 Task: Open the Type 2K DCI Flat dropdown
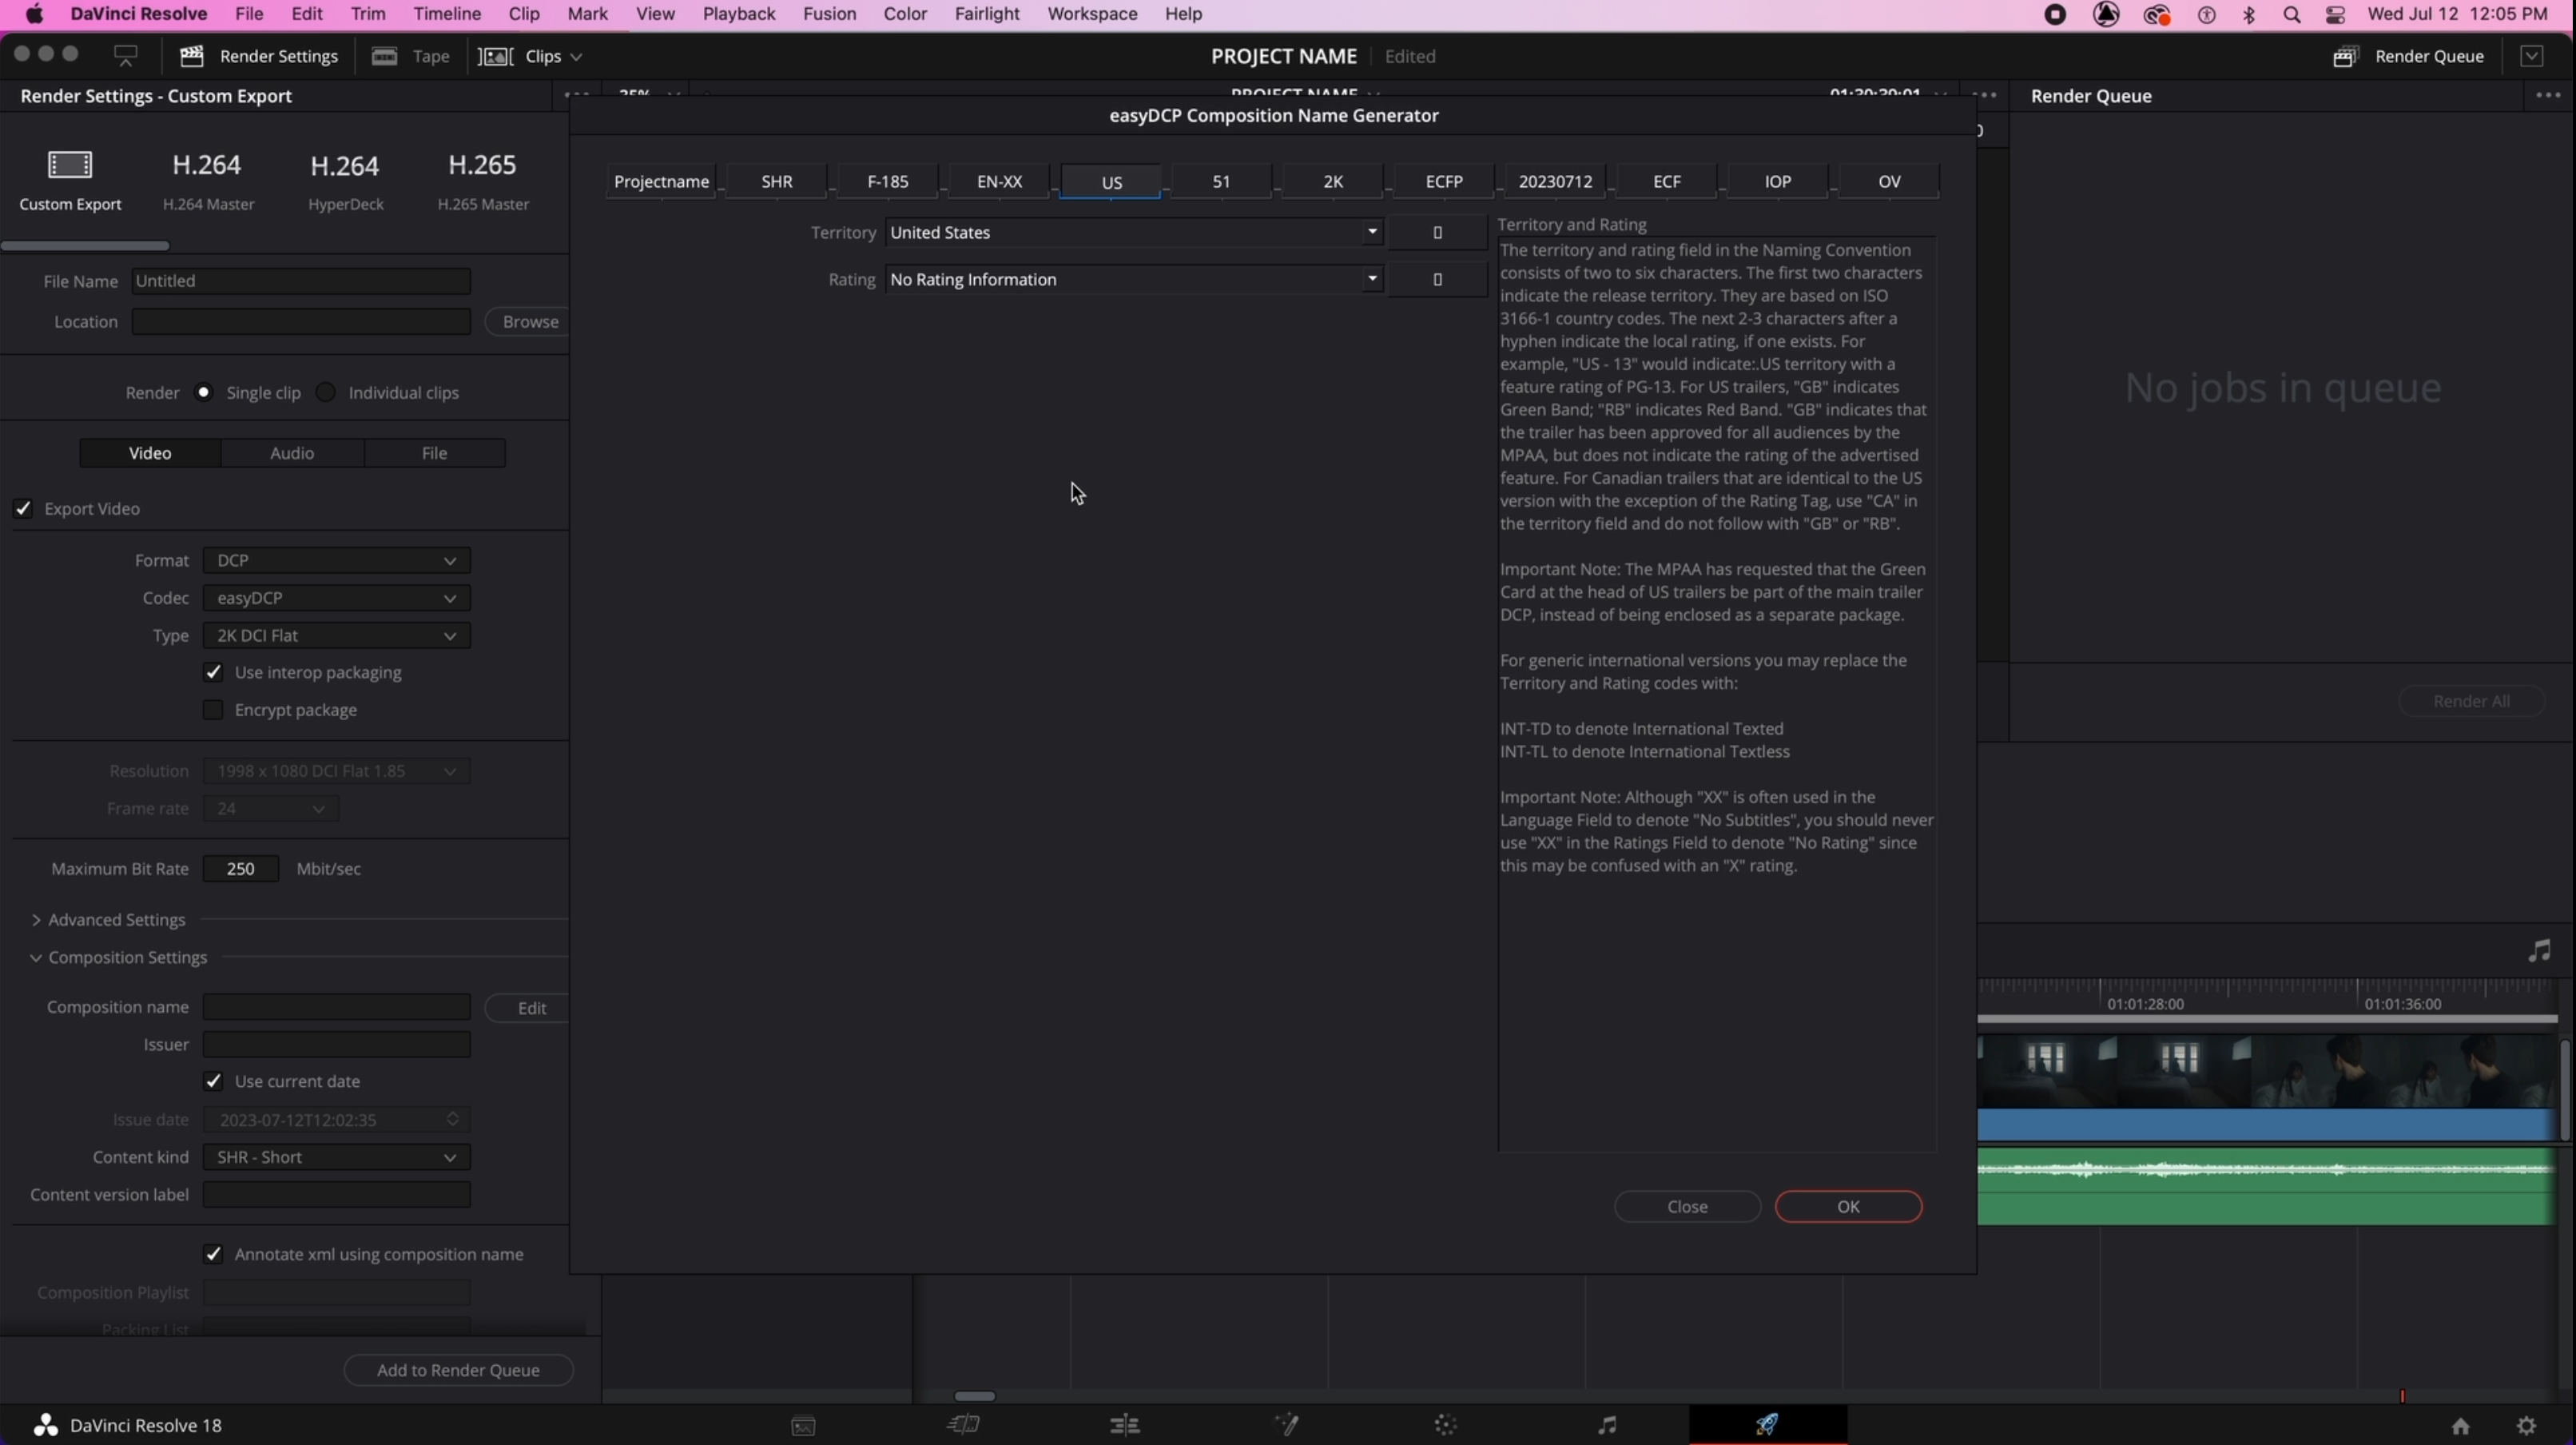click(x=336, y=635)
